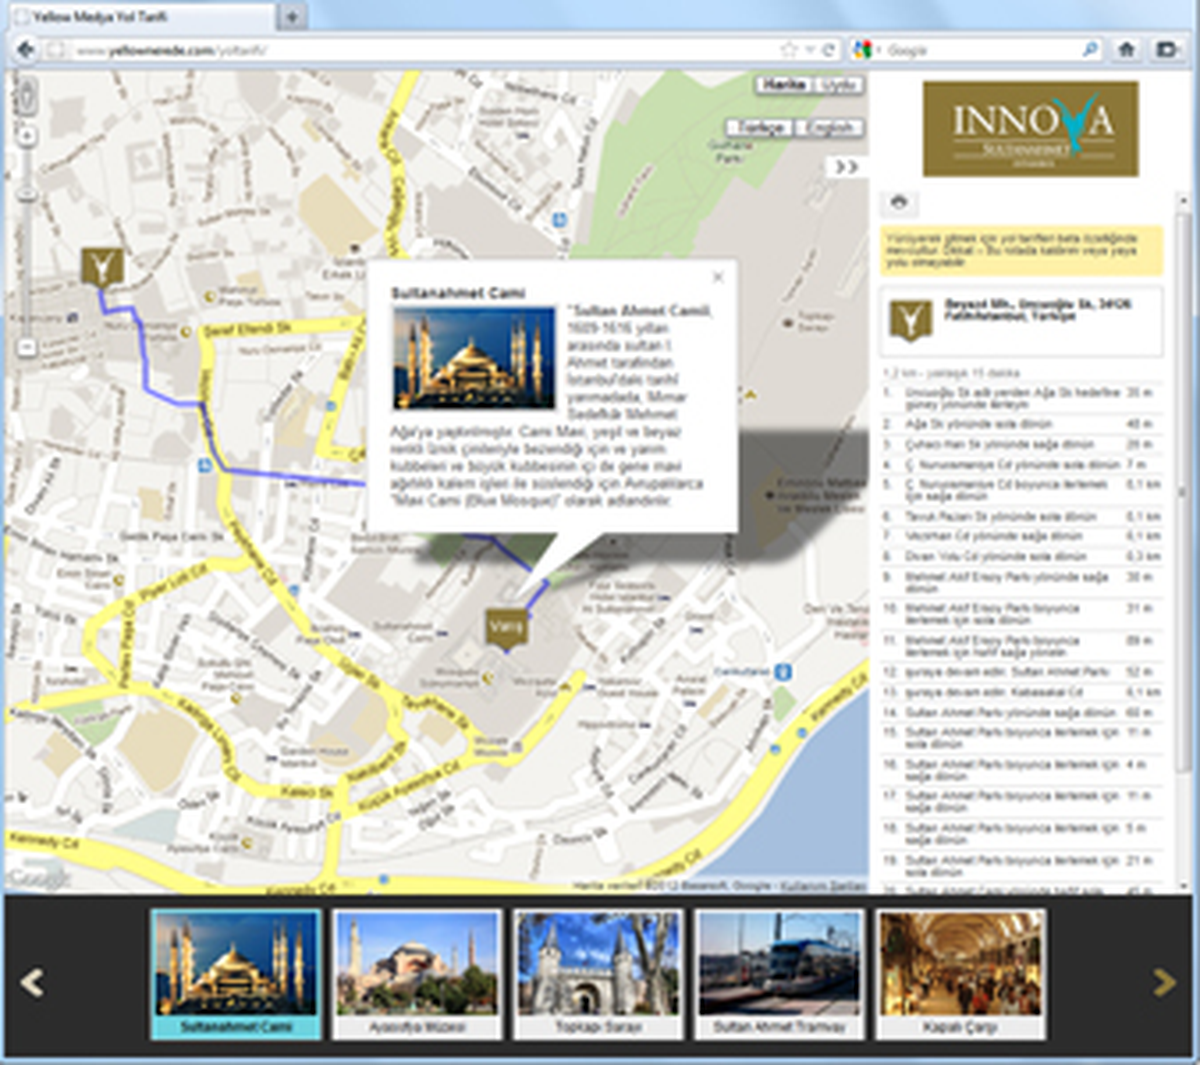Screen dimensions: 1200x1065
Task: Click the map pan control at top-left
Action: point(28,95)
